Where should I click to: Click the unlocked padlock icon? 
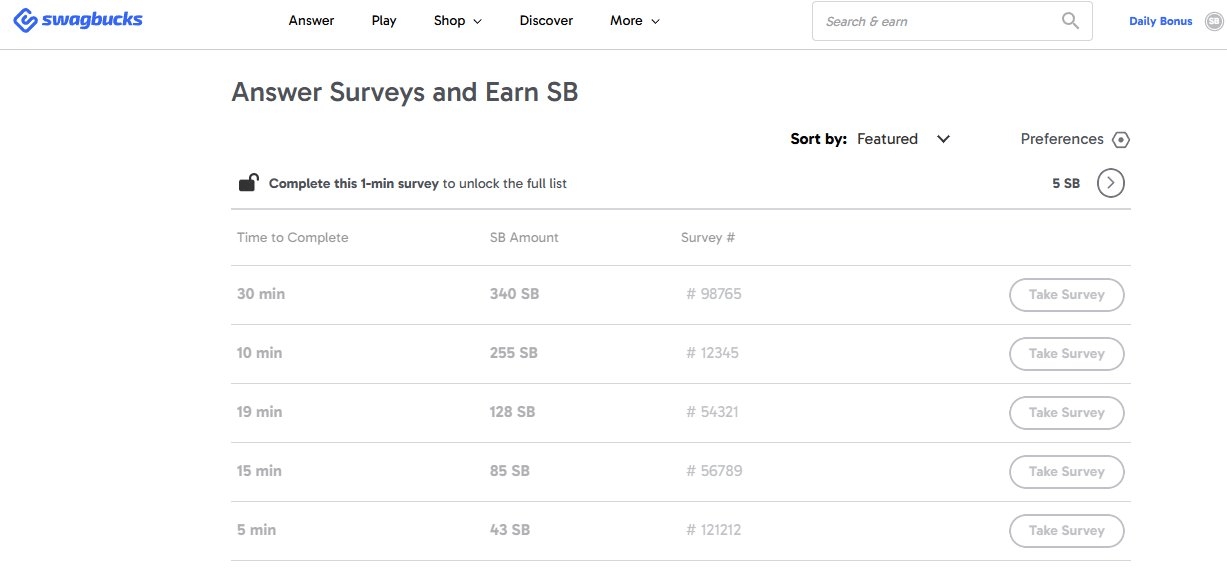coord(248,182)
